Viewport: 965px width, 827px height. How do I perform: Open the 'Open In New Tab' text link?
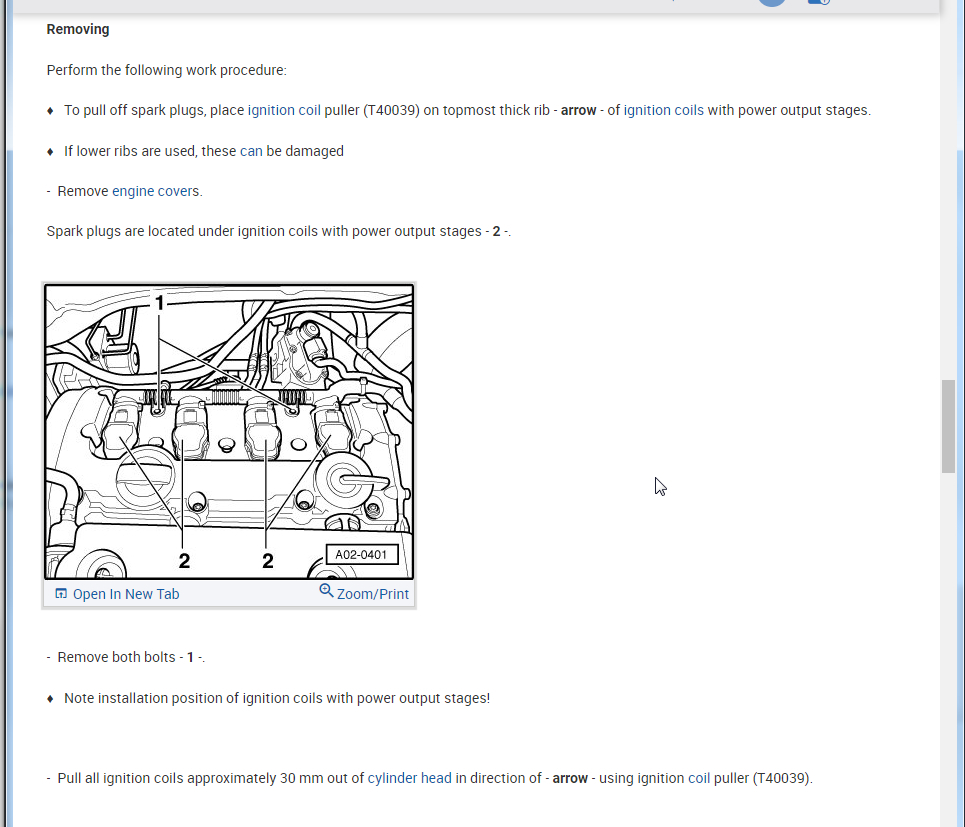click(126, 594)
